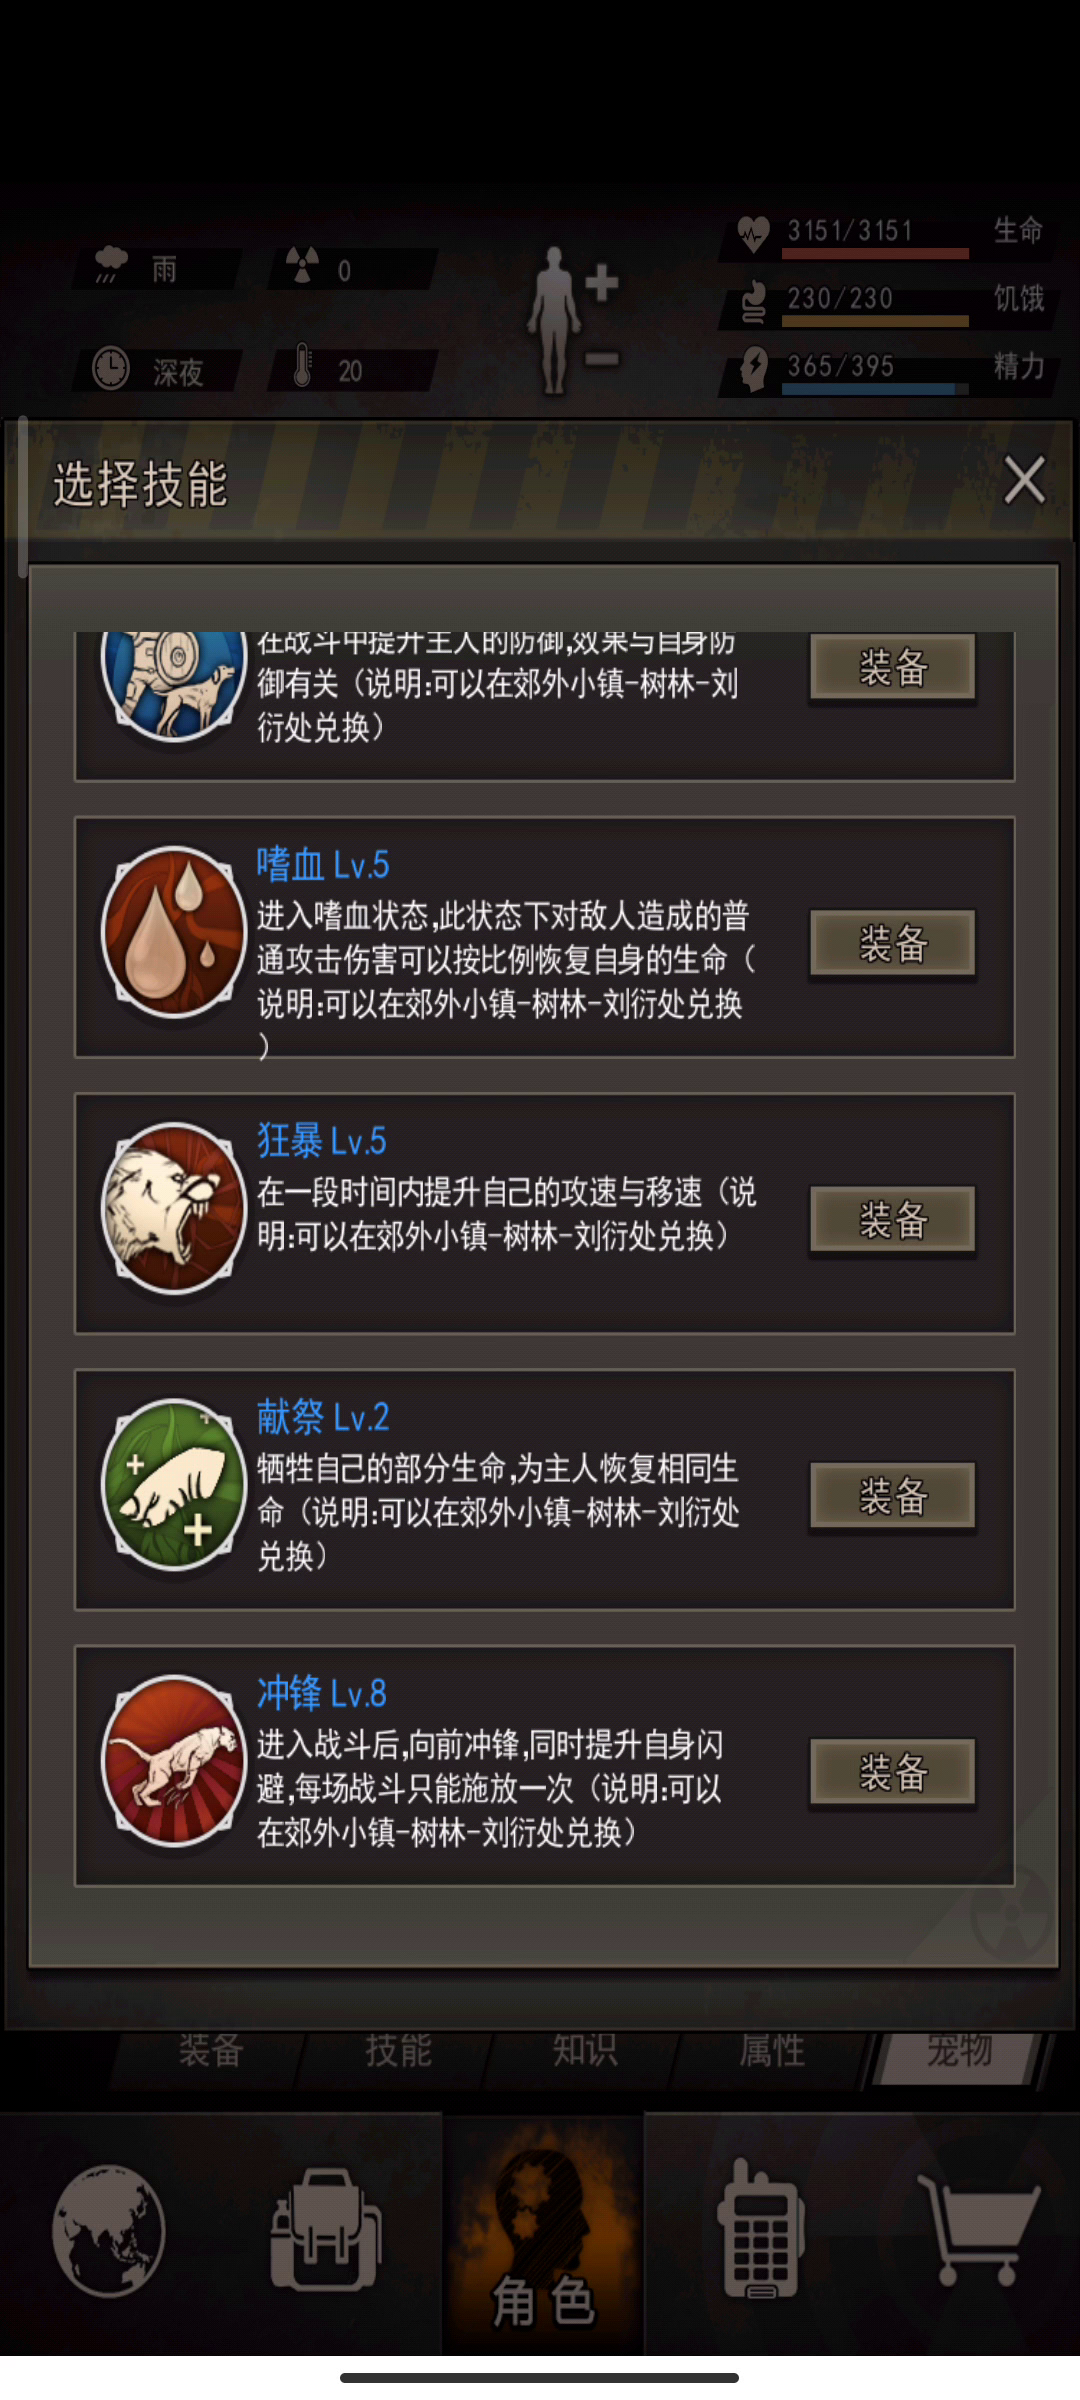The width and height of the screenshot is (1080, 2400).
Task: Equip the 献祭 Lv.2 skill
Action: (x=892, y=1495)
